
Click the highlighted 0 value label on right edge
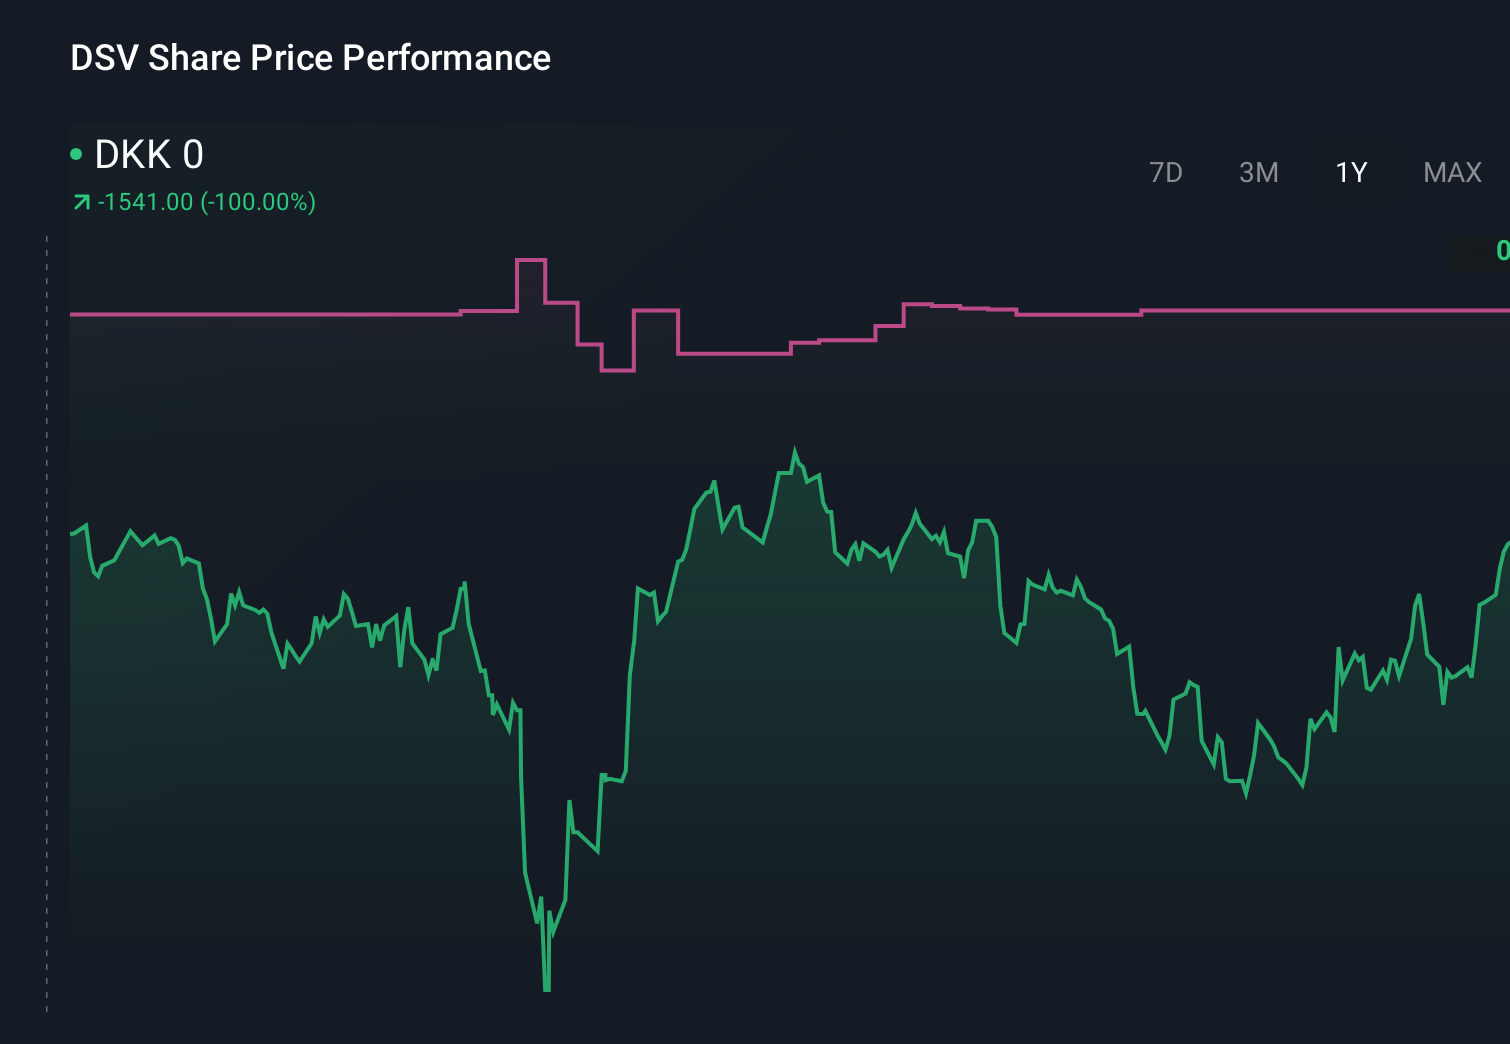1502,252
